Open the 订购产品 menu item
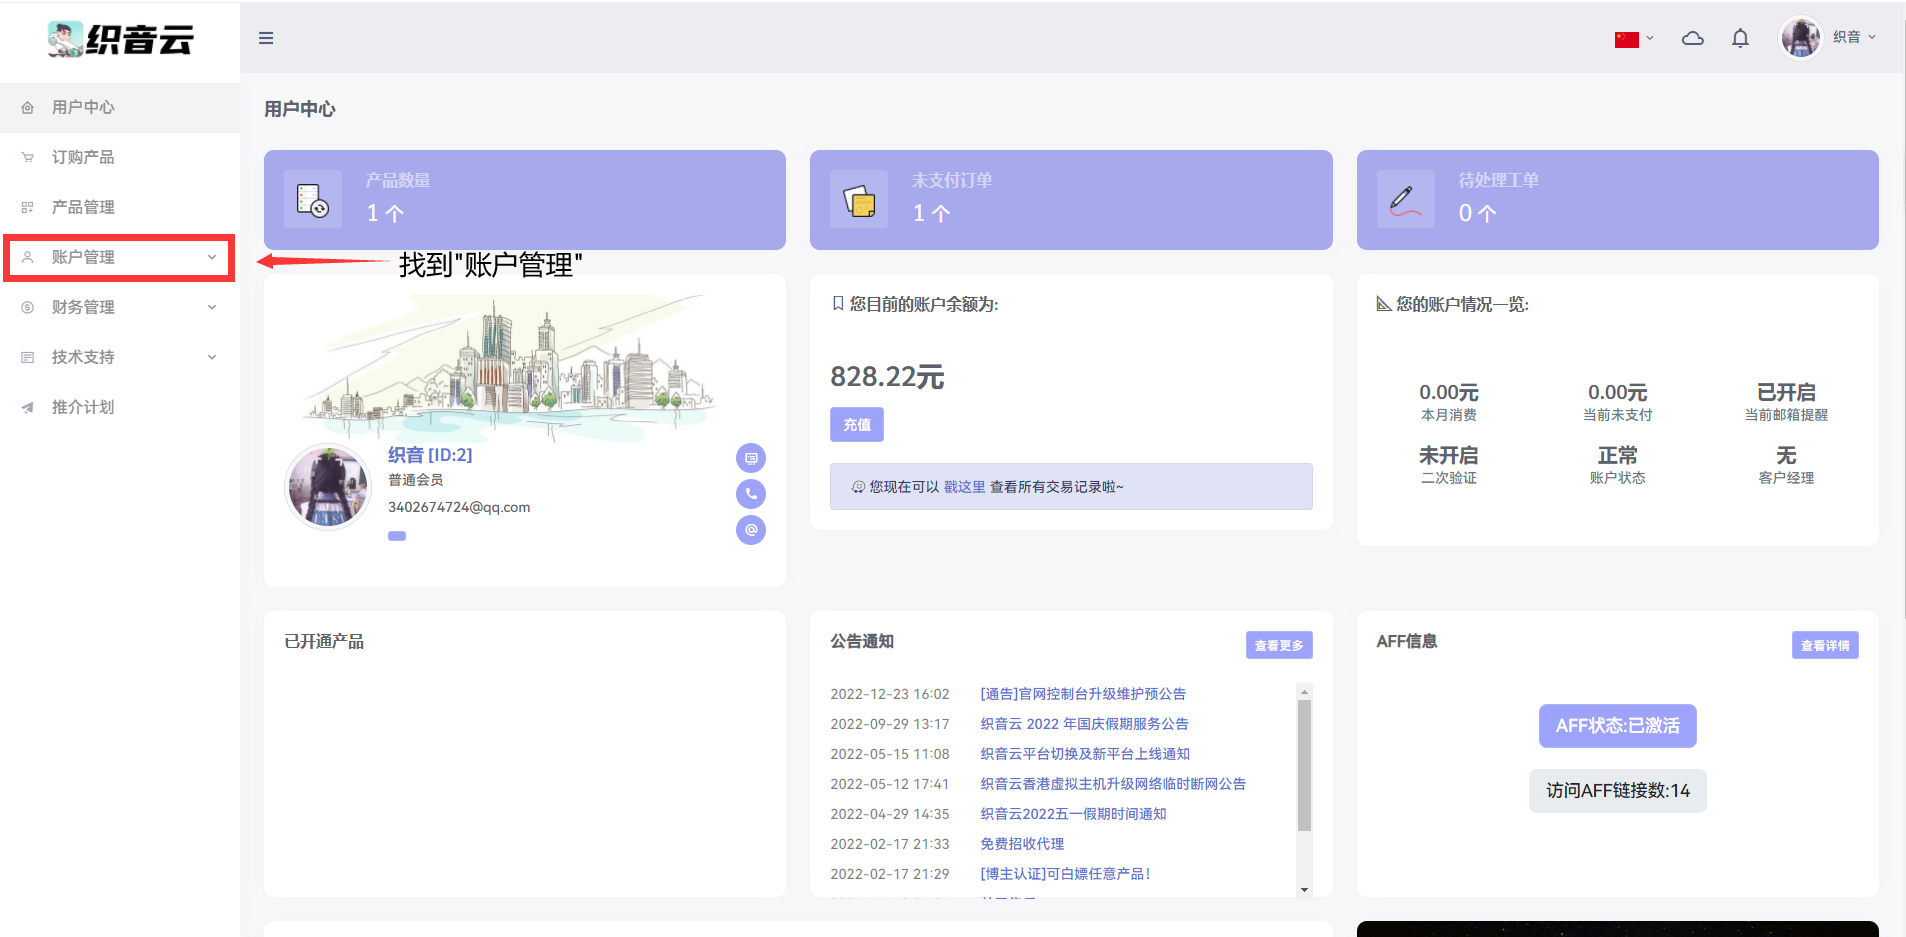This screenshot has height=937, width=1906. 83,158
